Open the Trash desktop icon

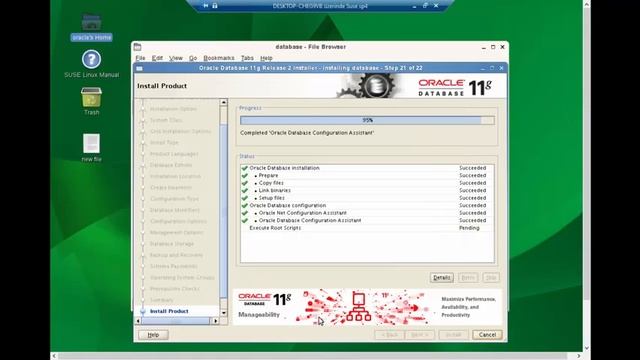(x=91, y=101)
